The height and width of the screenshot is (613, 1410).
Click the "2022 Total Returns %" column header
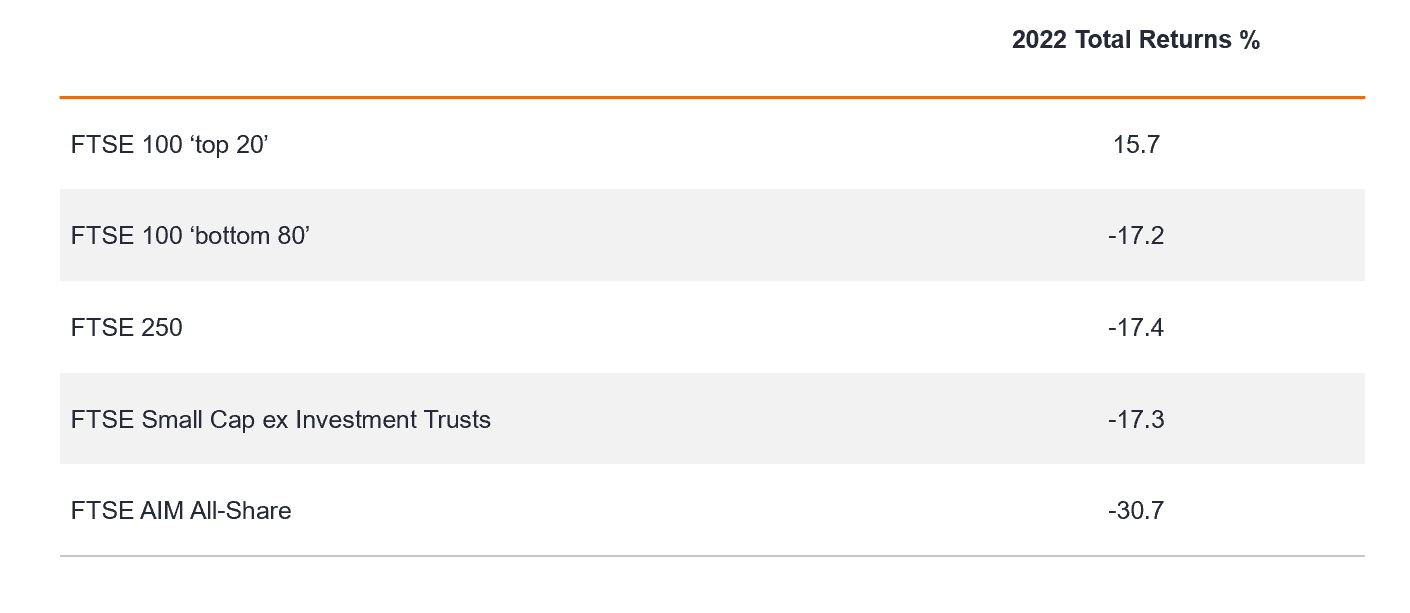tap(1135, 40)
